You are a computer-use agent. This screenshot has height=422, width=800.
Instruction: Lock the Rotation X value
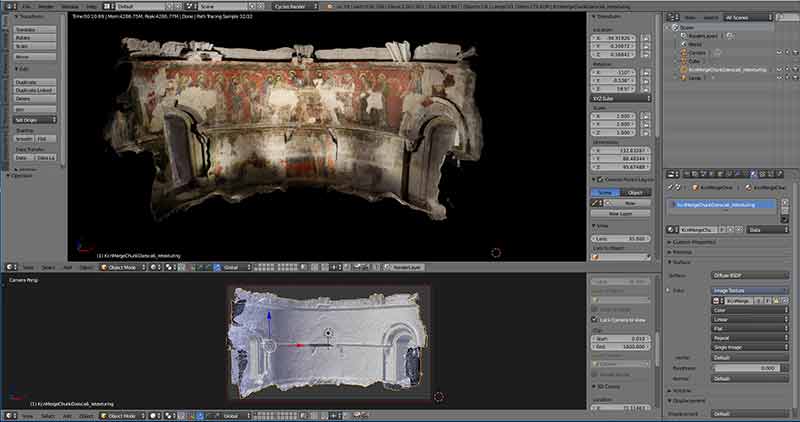coord(645,72)
